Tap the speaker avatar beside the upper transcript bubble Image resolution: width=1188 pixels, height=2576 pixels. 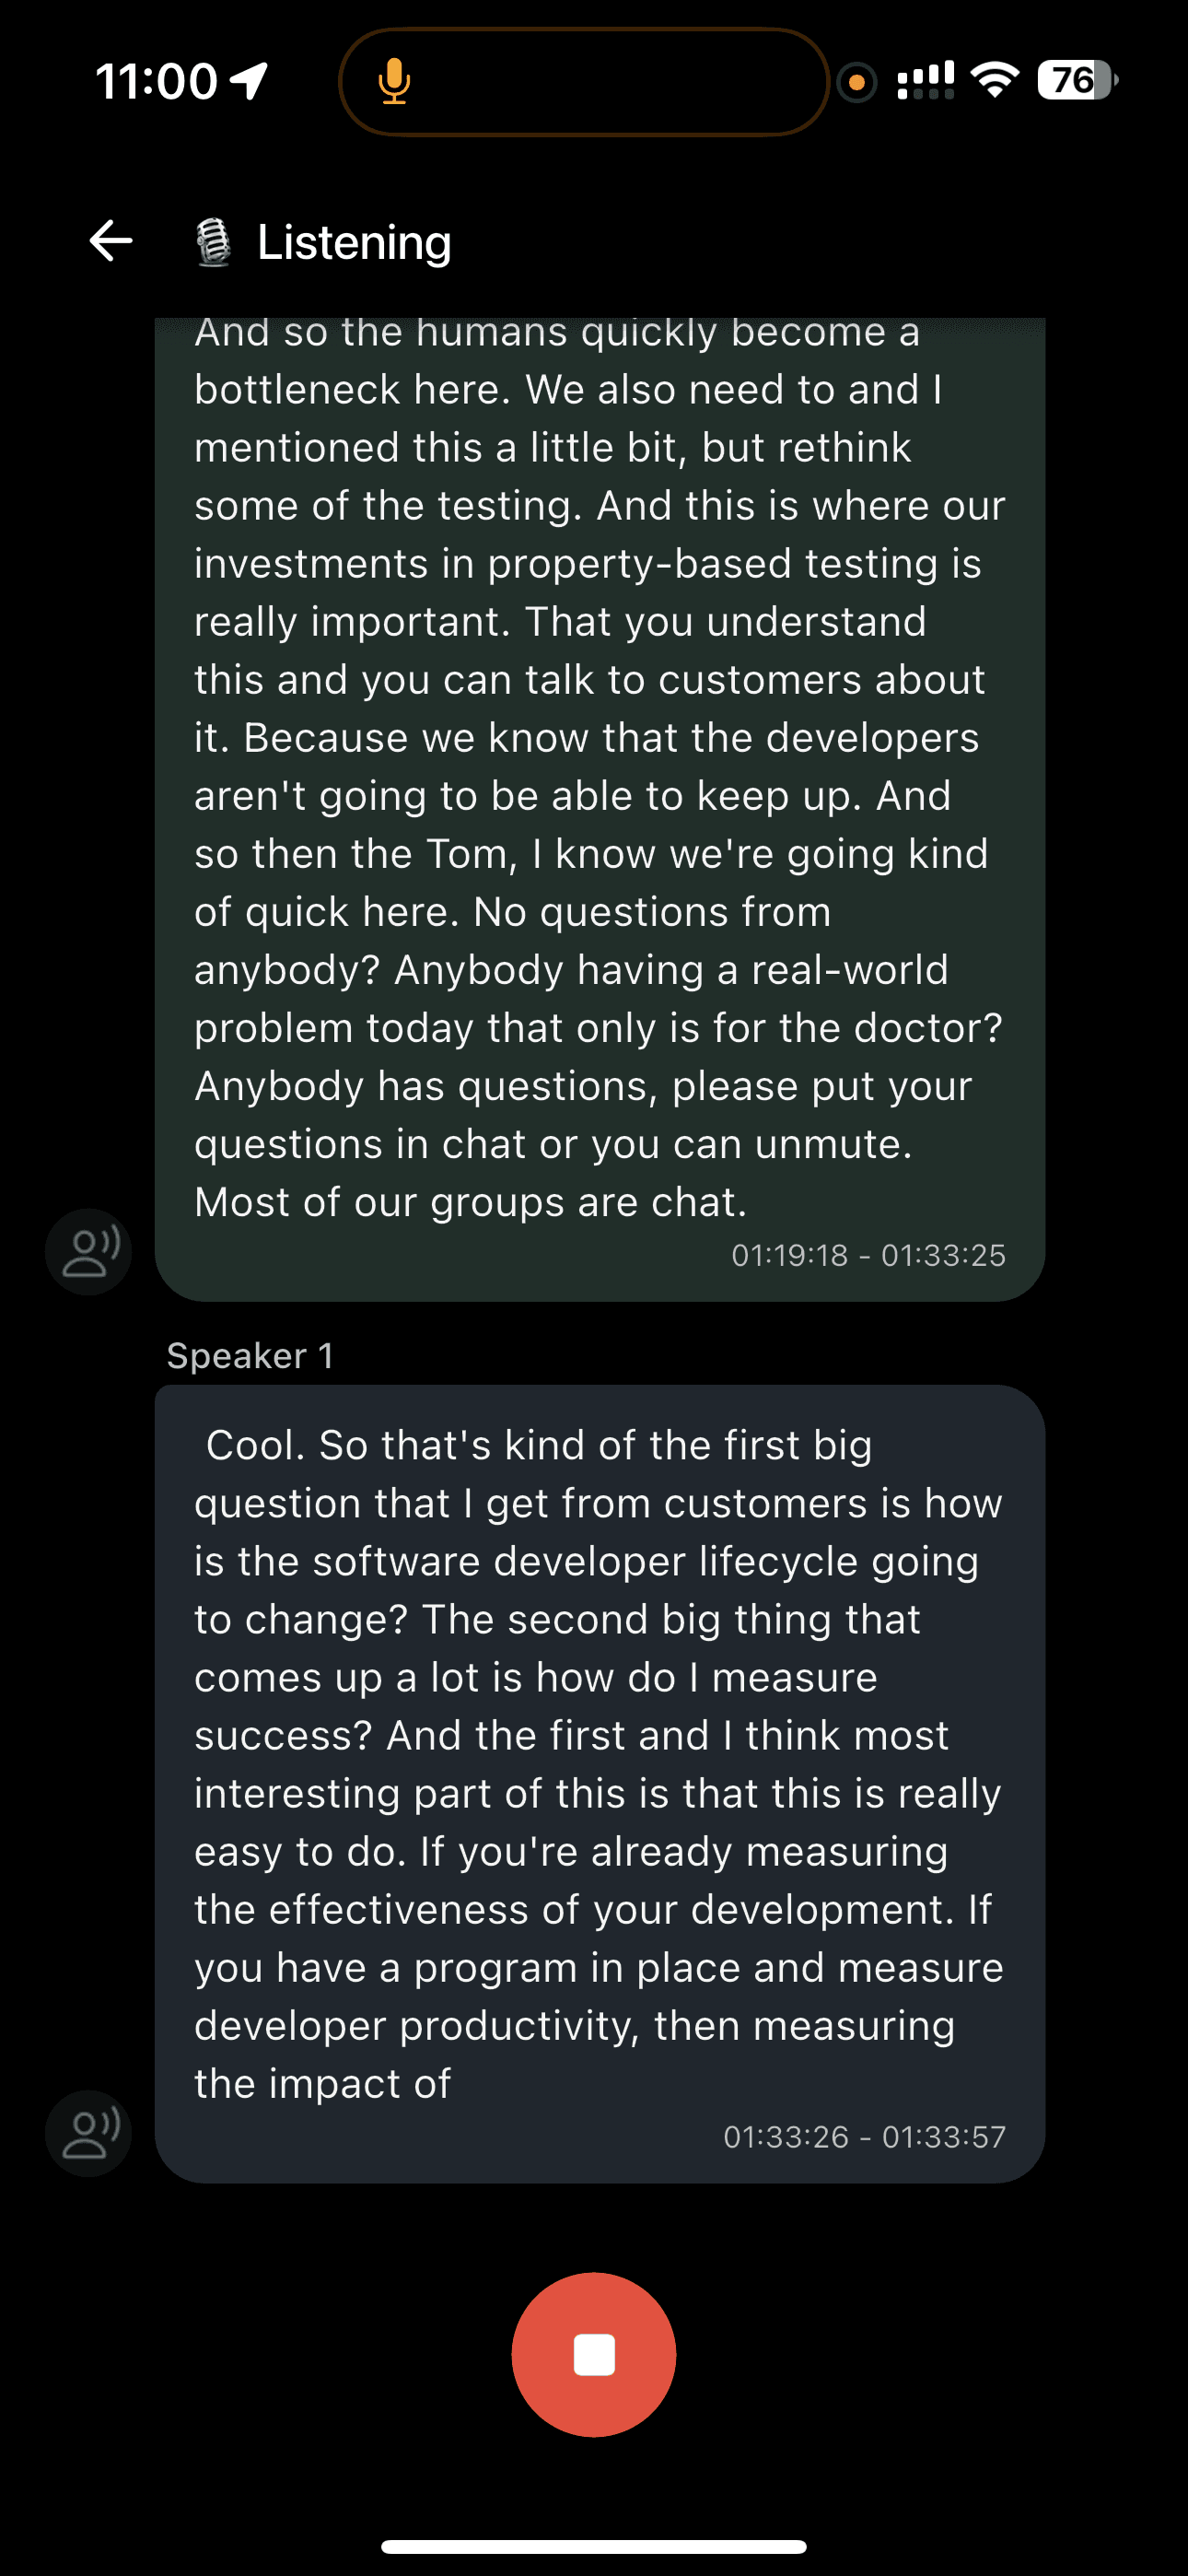tap(89, 1252)
